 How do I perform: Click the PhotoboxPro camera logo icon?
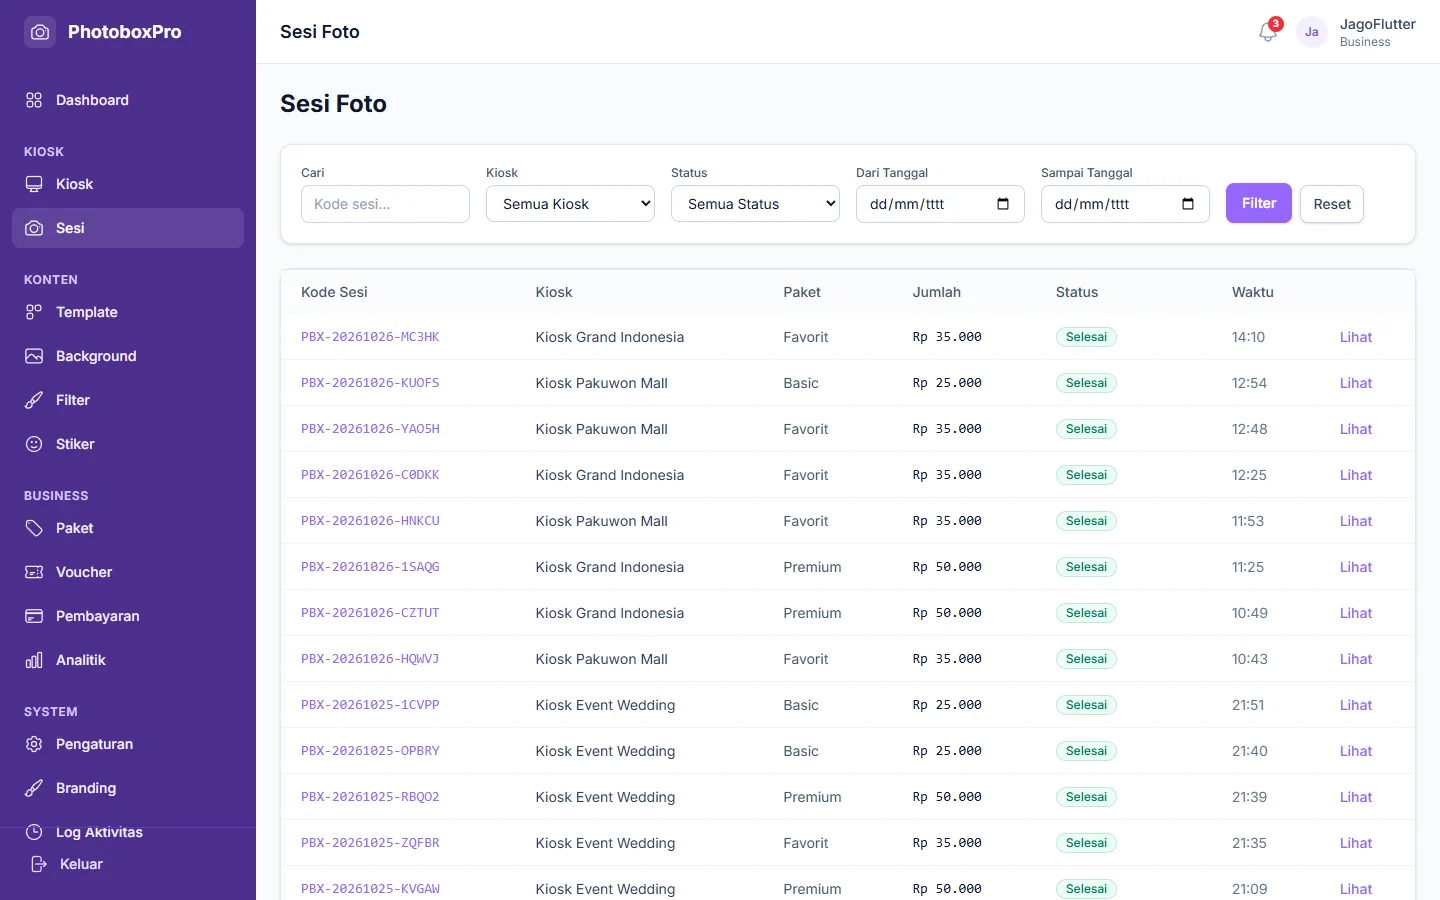click(40, 32)
